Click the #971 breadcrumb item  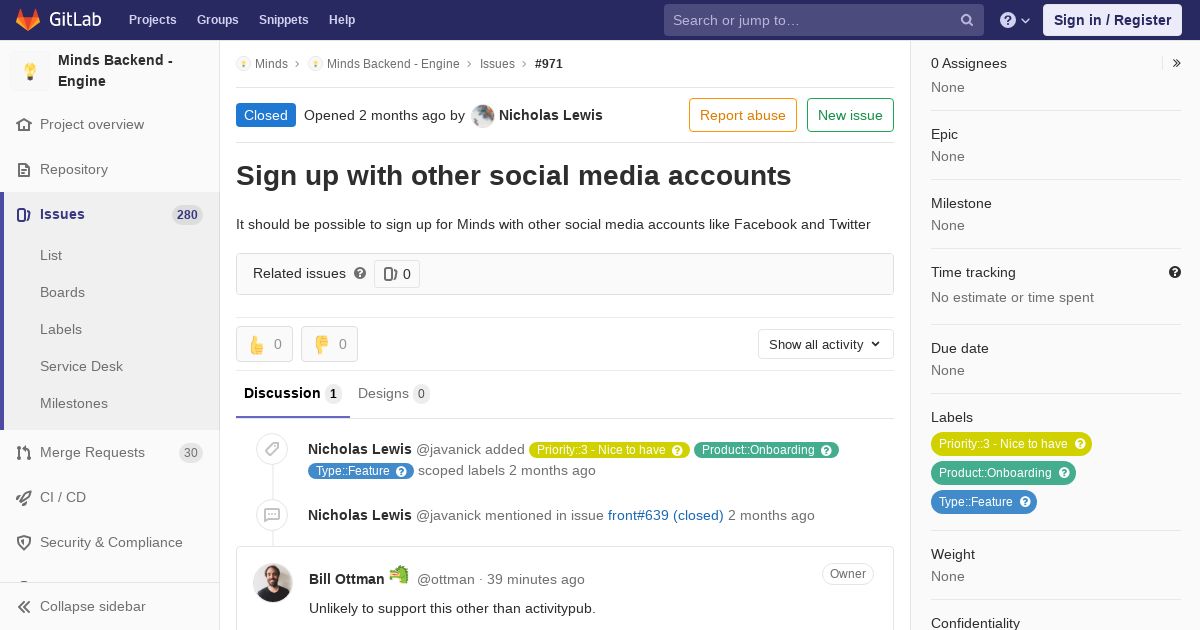[549, 64]
